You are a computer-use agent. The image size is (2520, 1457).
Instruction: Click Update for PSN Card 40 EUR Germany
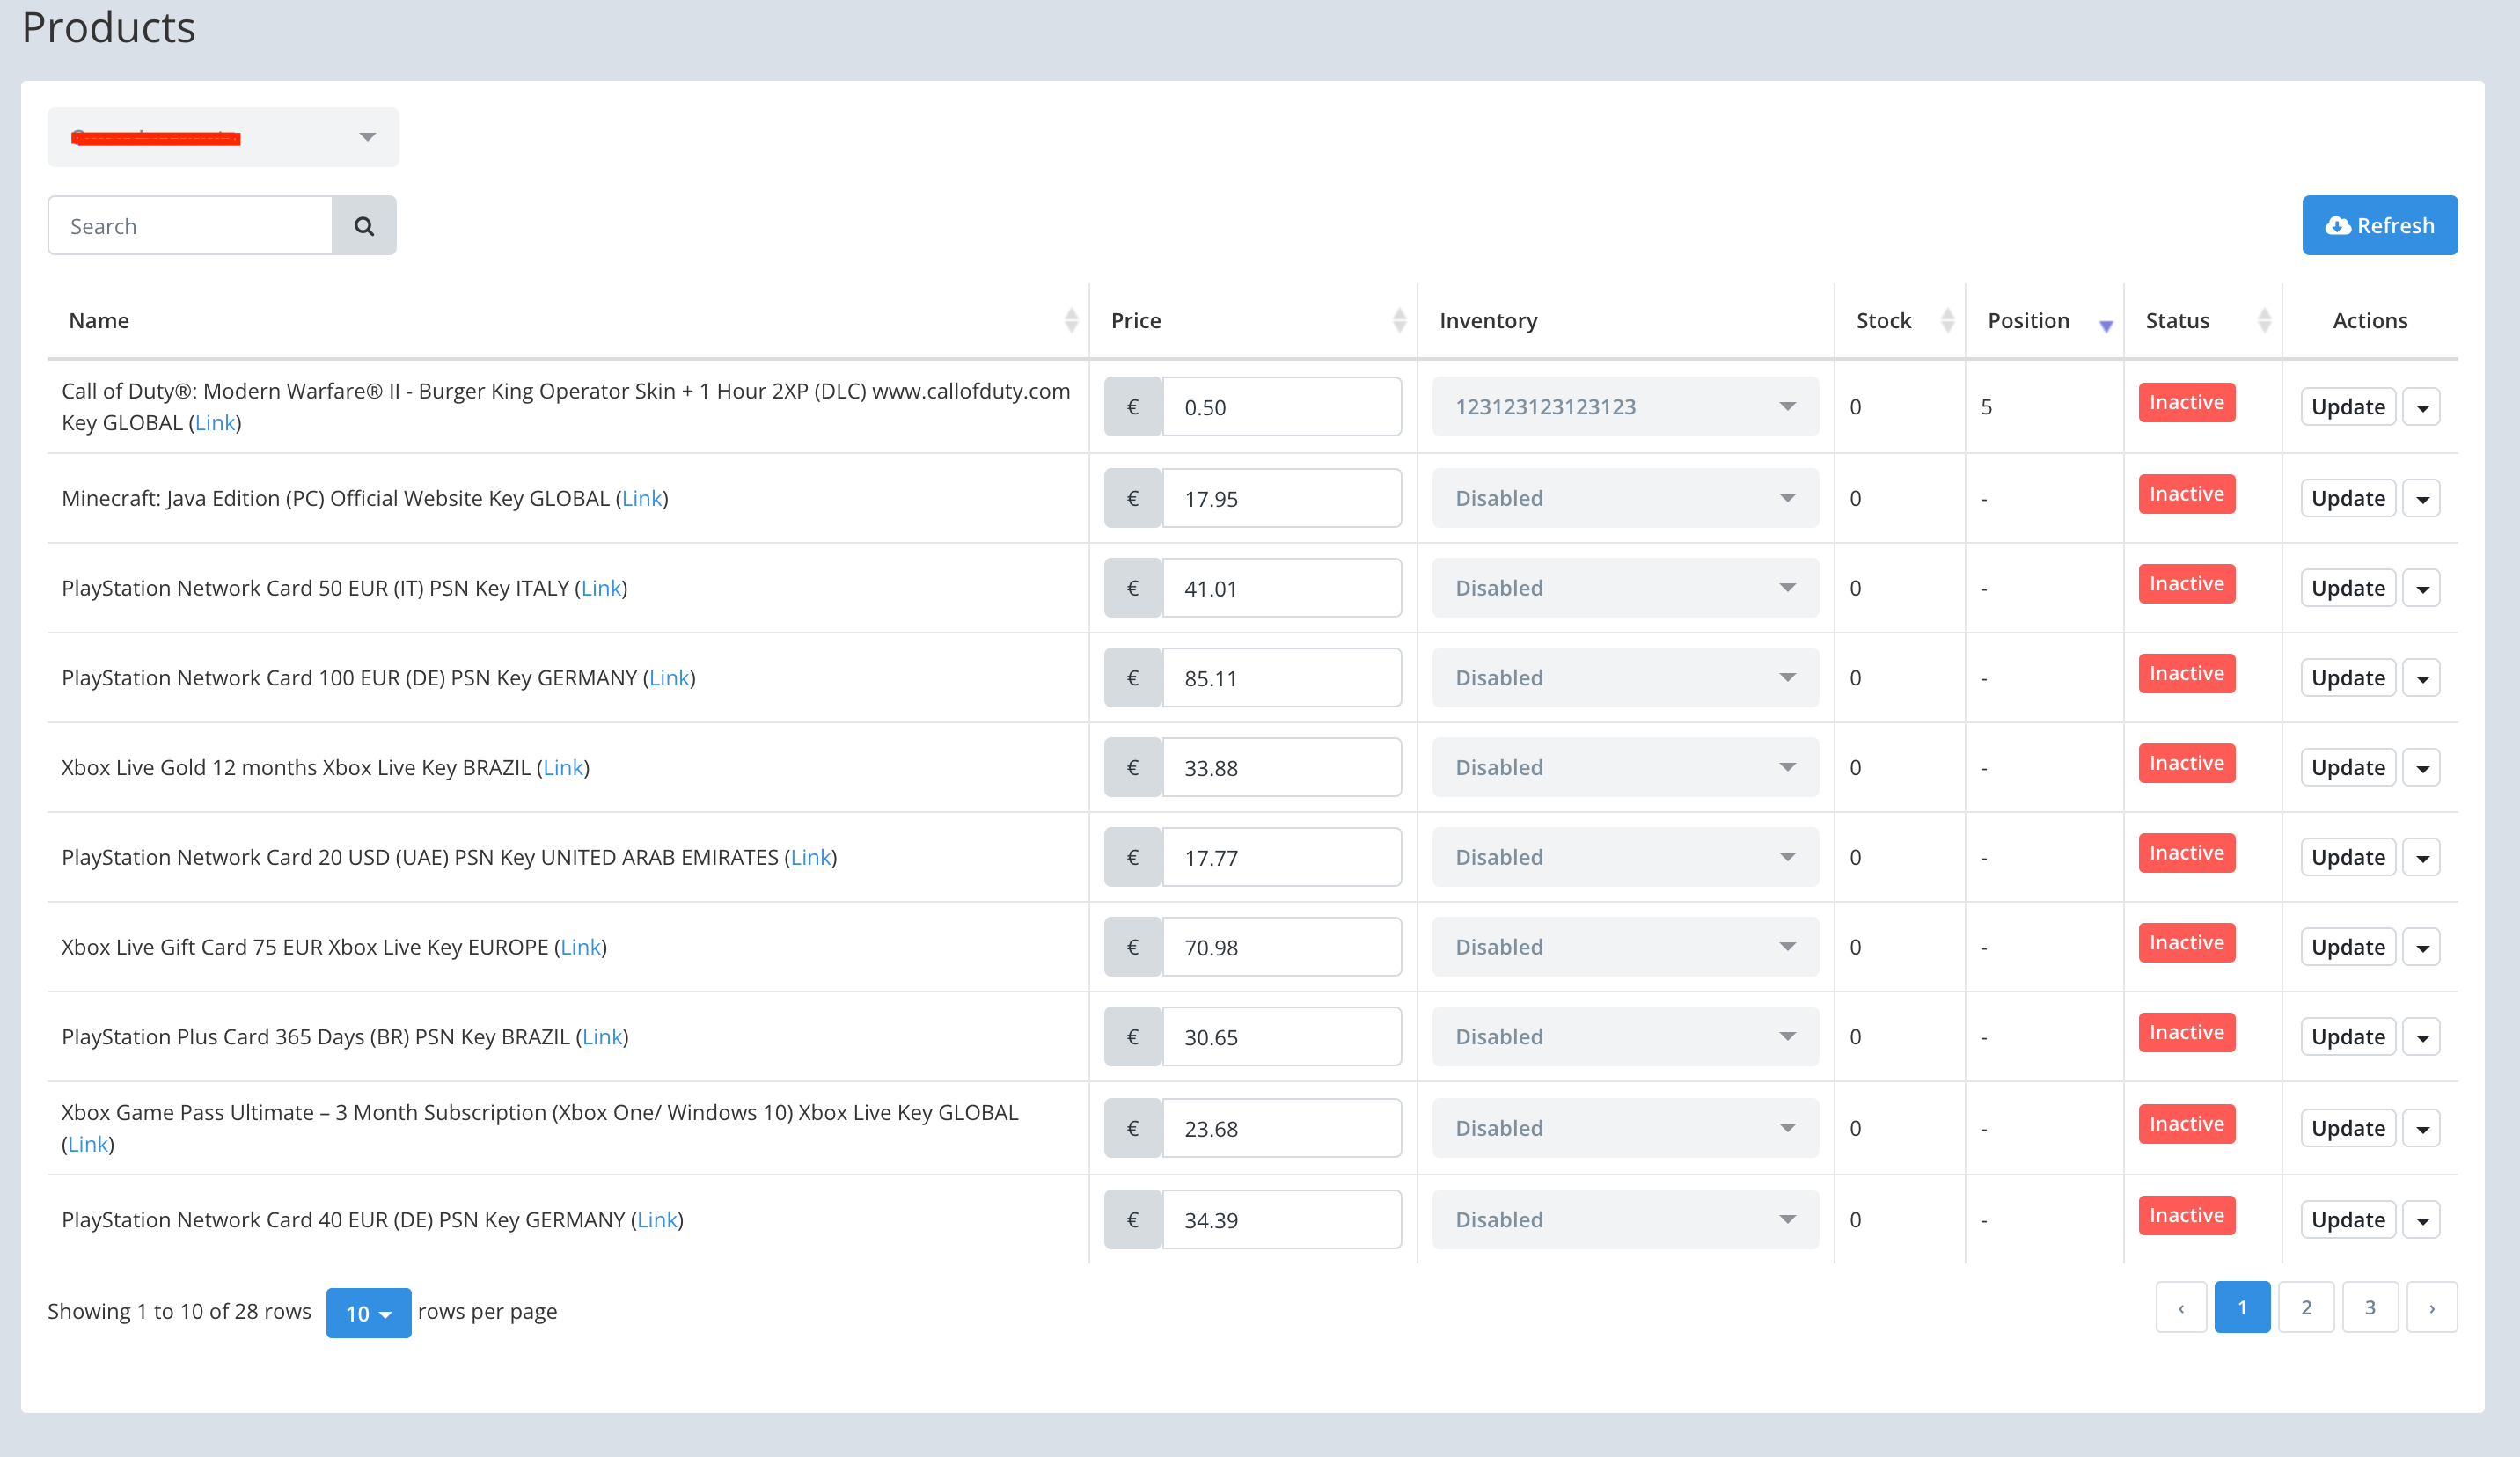2348,1220
